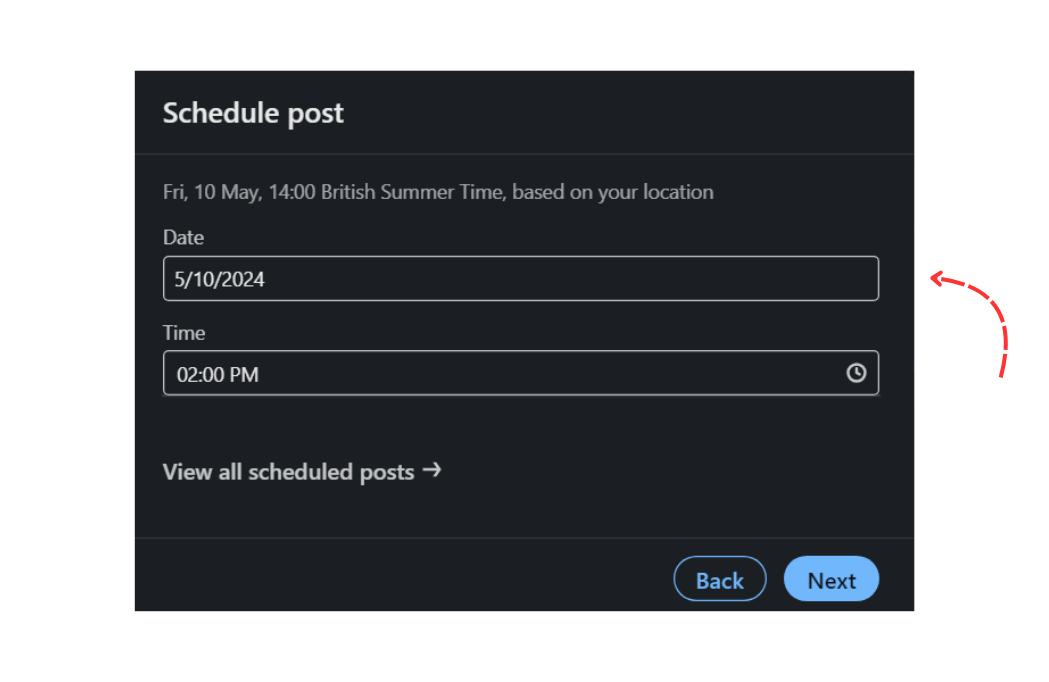Click the Time label above the field
The height and width of the screenshot is (682, 1049).
tap(184, 332)
